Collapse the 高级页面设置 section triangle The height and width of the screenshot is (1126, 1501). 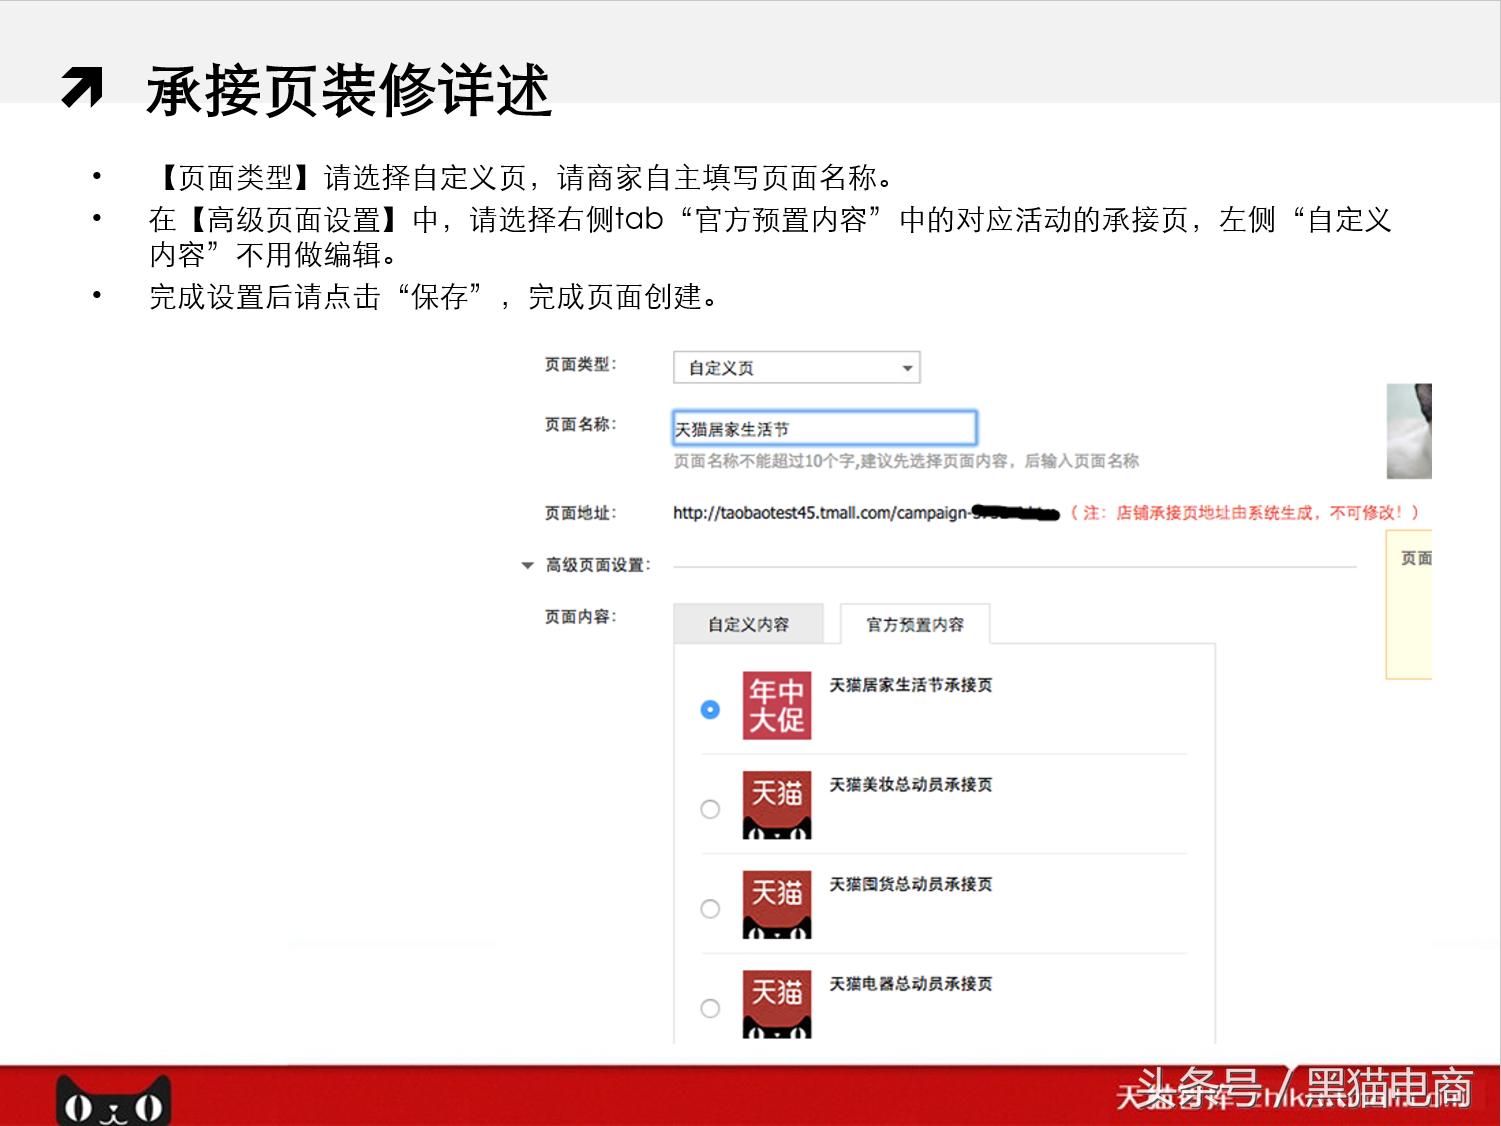tap(527, 565)
